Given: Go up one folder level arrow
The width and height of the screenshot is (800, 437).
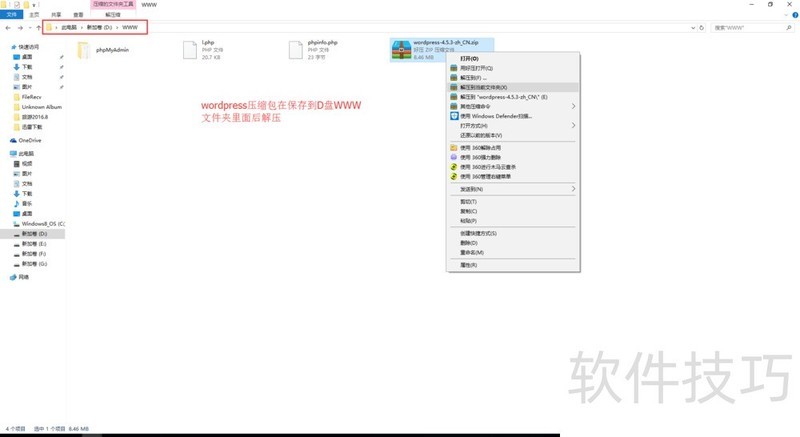Looking at the screenshot, I should pos(38,28).
